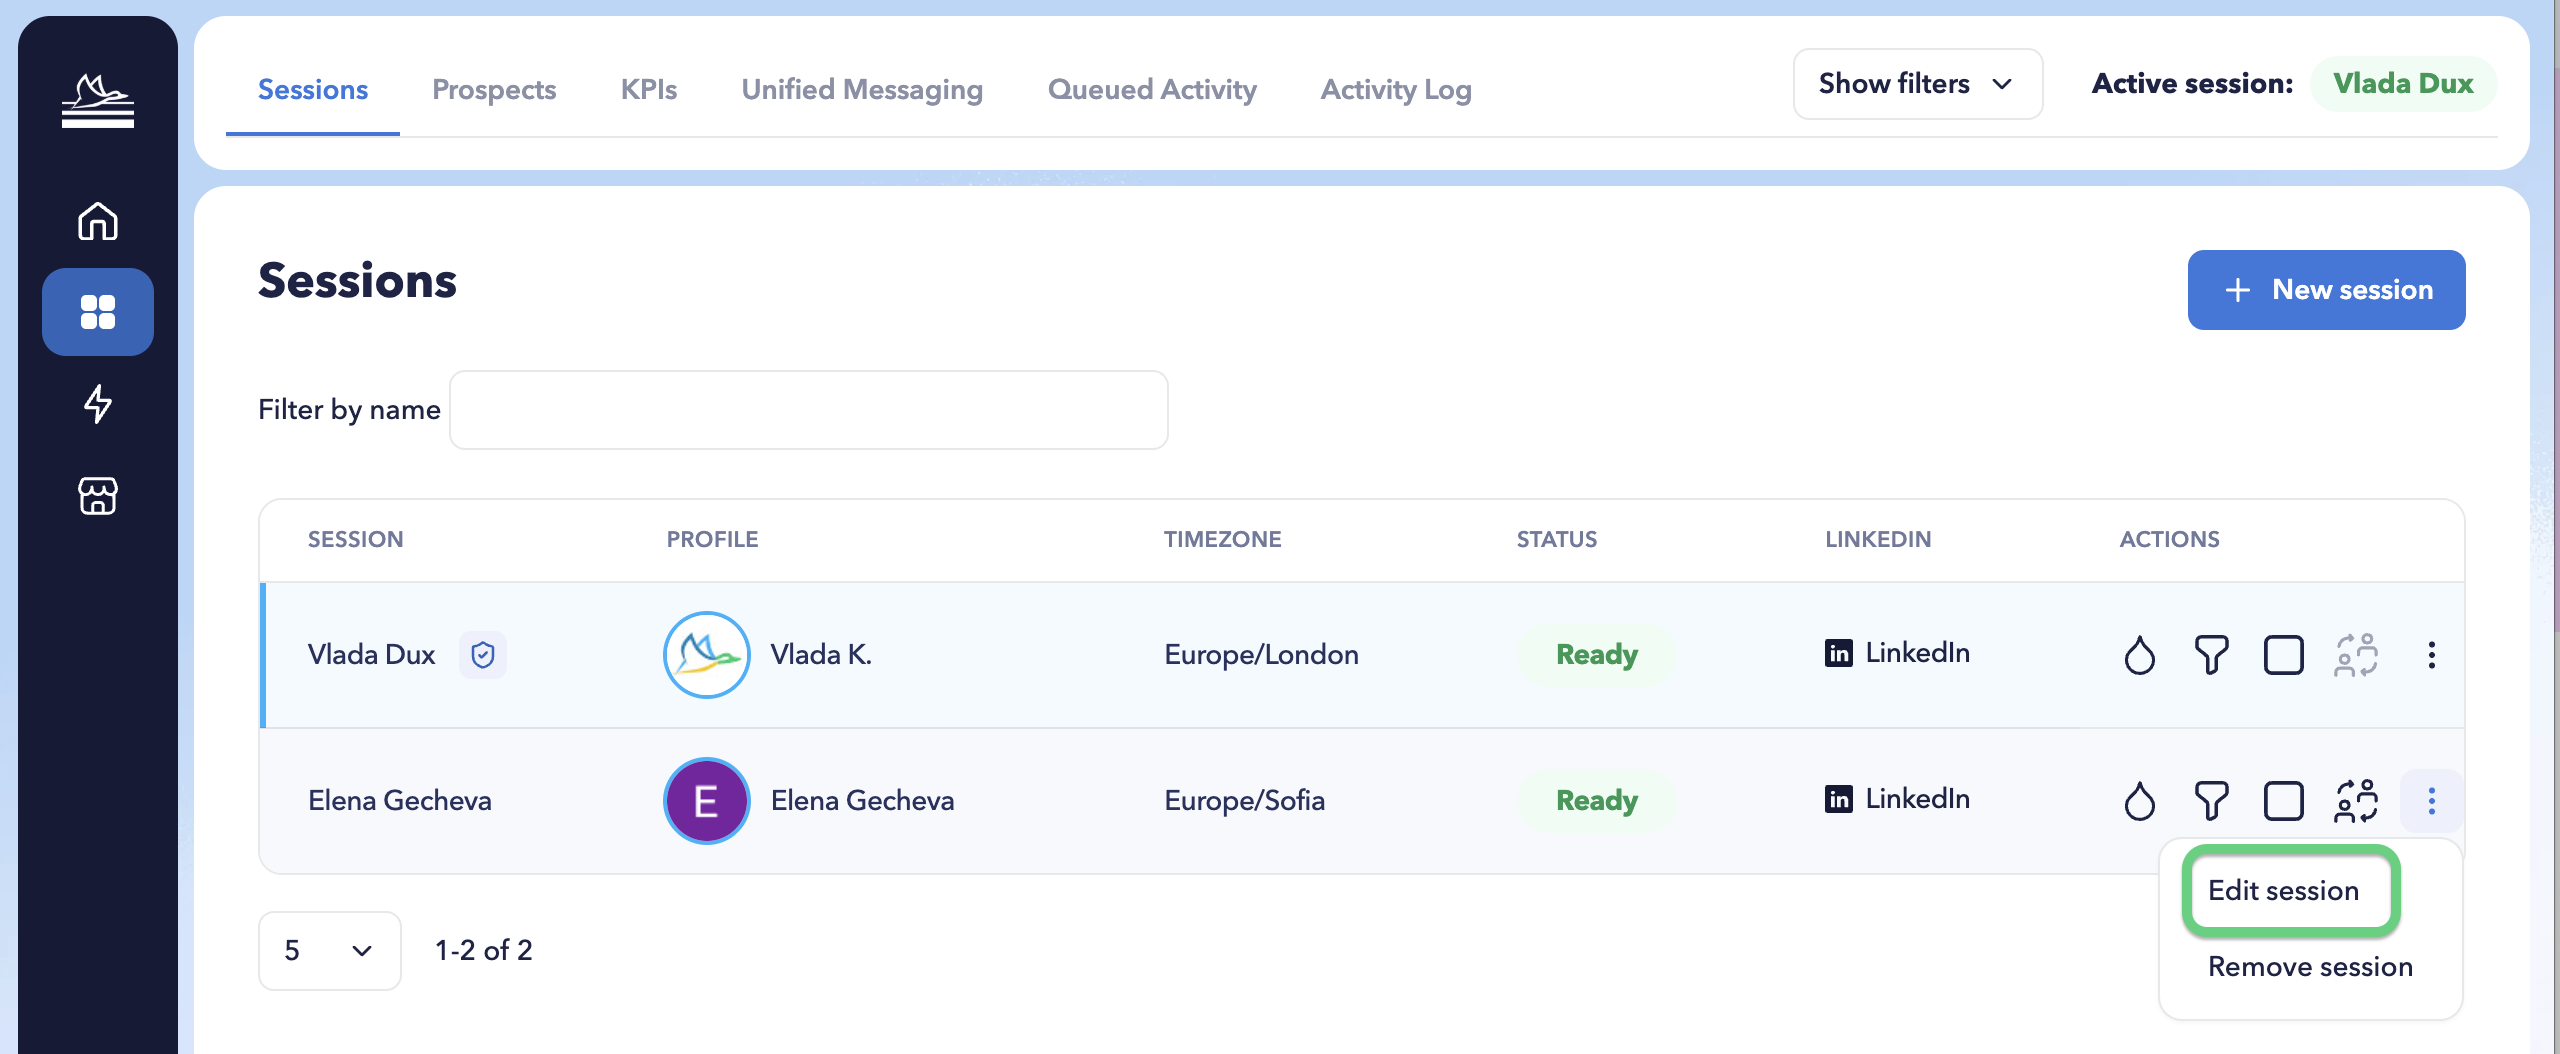
Task: Click the Elena Gecheva session name
Action: coord(400,801)
